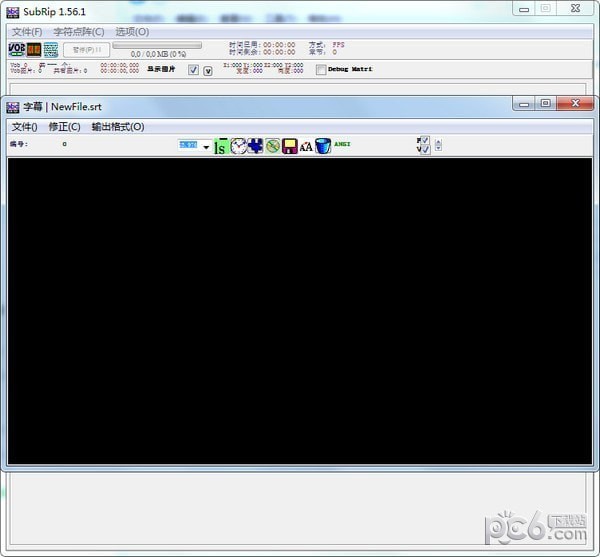The height and width of the screenshot is (557, 600).
Task: Maximize the NewFile.srt subtitle window
Action: [546, 103]
